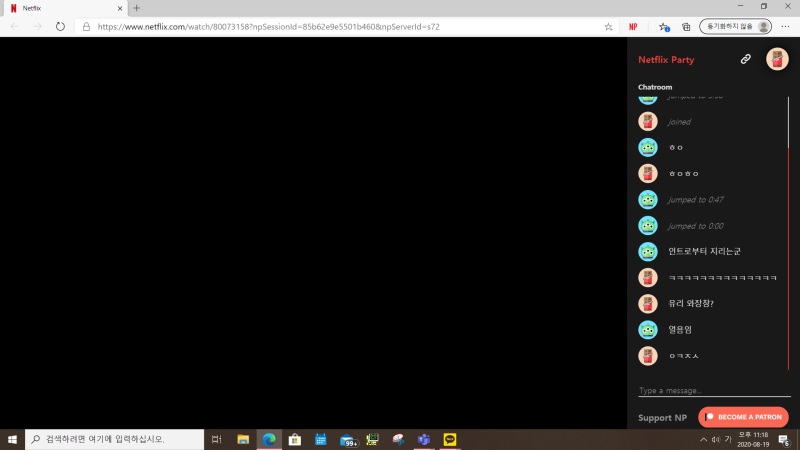800x450 pixels.
Task: Focus the Type a message field
Action: [714, 390]
